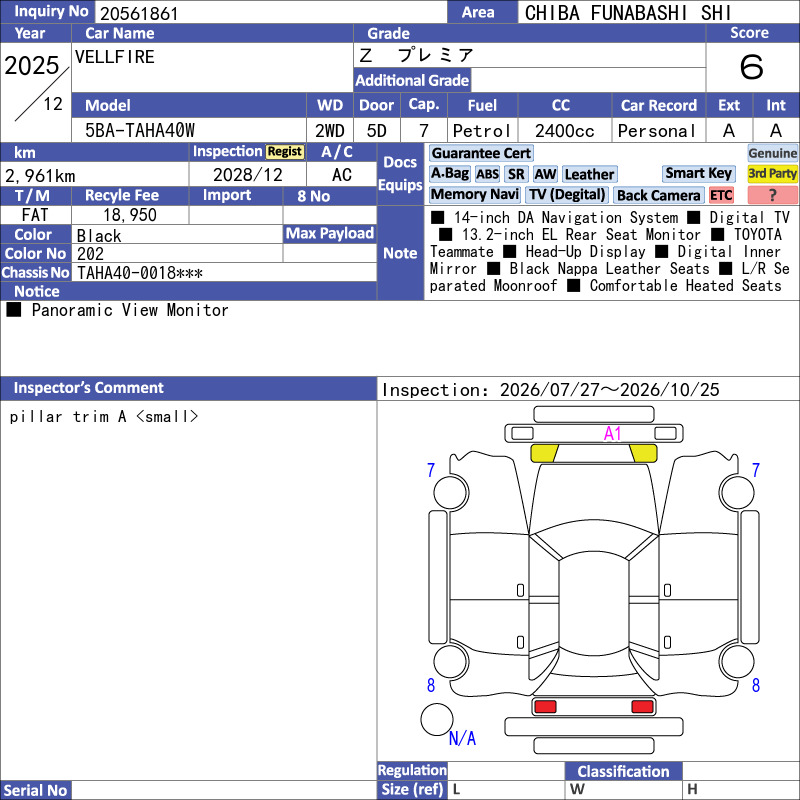
Task: Click the N/A spare tire circle
Action: click(x=437, y=719)
